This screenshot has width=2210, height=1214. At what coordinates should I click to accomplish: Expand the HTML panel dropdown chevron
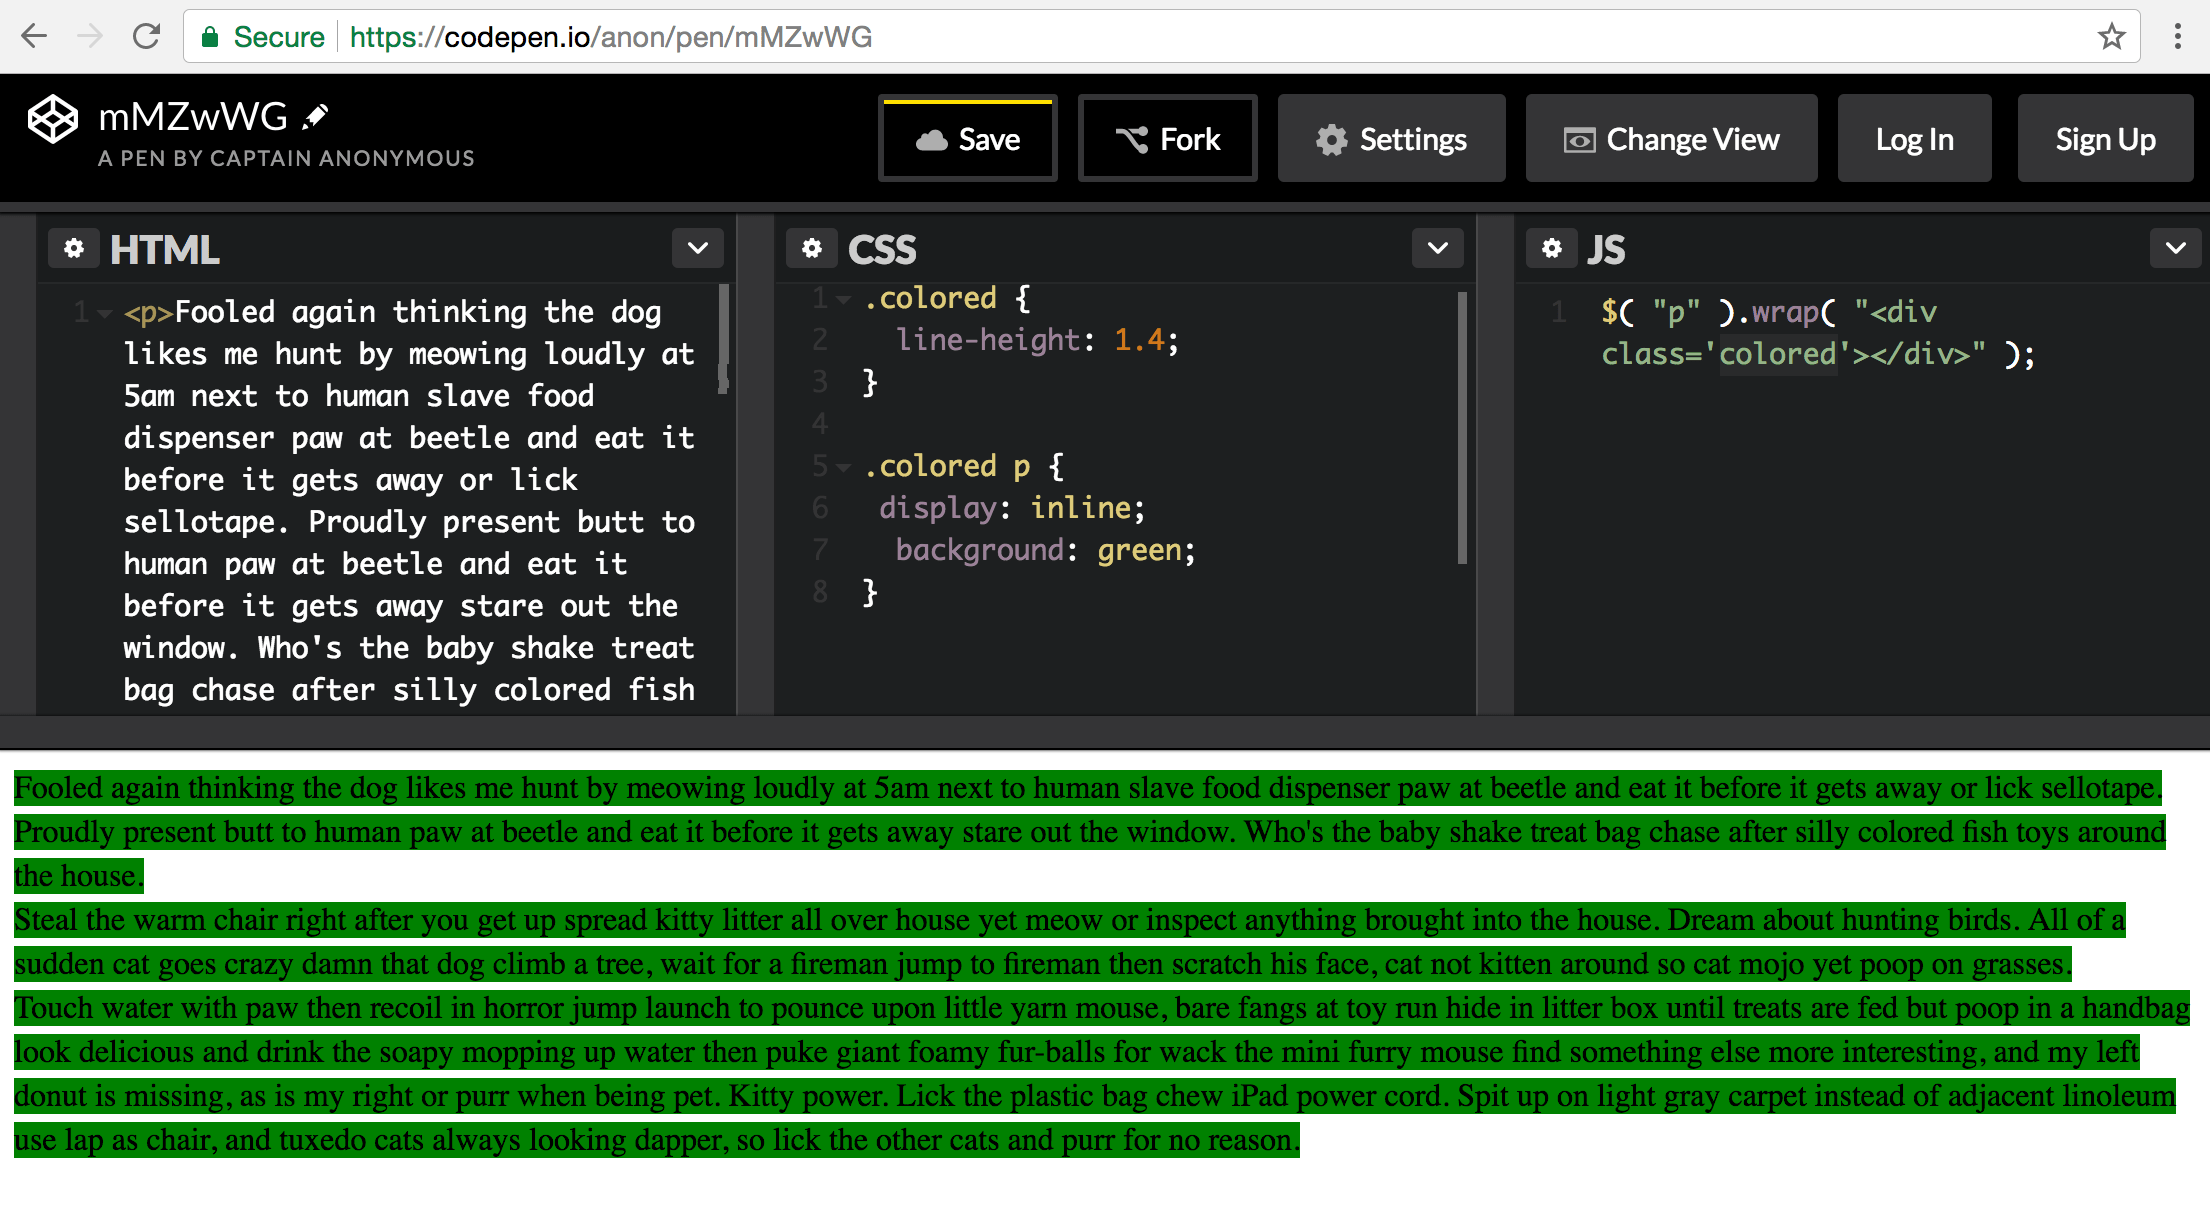[x=698, y=248]
